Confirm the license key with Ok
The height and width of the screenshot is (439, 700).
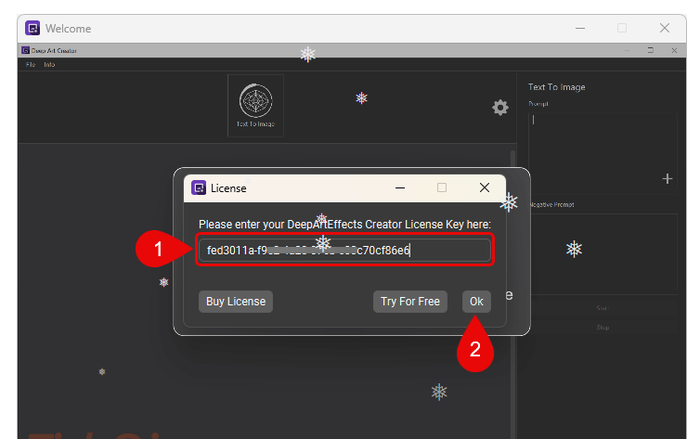(x=476, y=301)
